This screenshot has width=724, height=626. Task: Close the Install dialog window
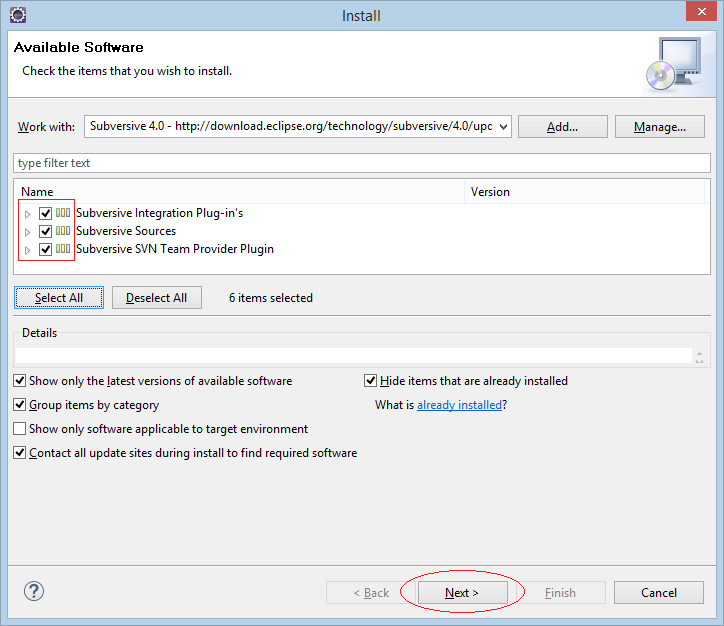(701, 12)
